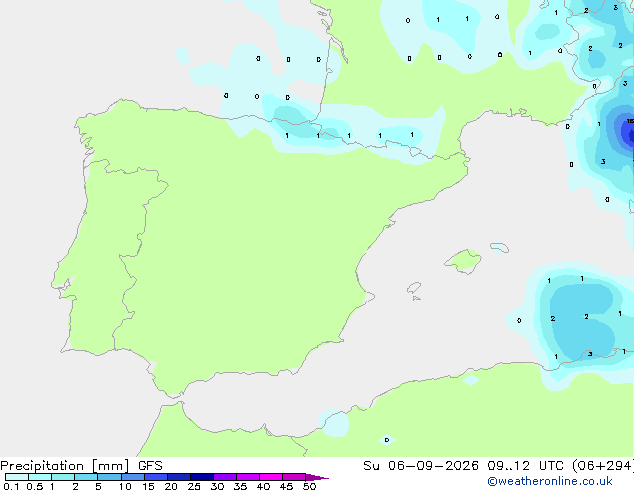Pick the 2–5 mm legend swatch
Image resolution: width=634 pixels, height=490 pixels.
(x=86, y=477)
